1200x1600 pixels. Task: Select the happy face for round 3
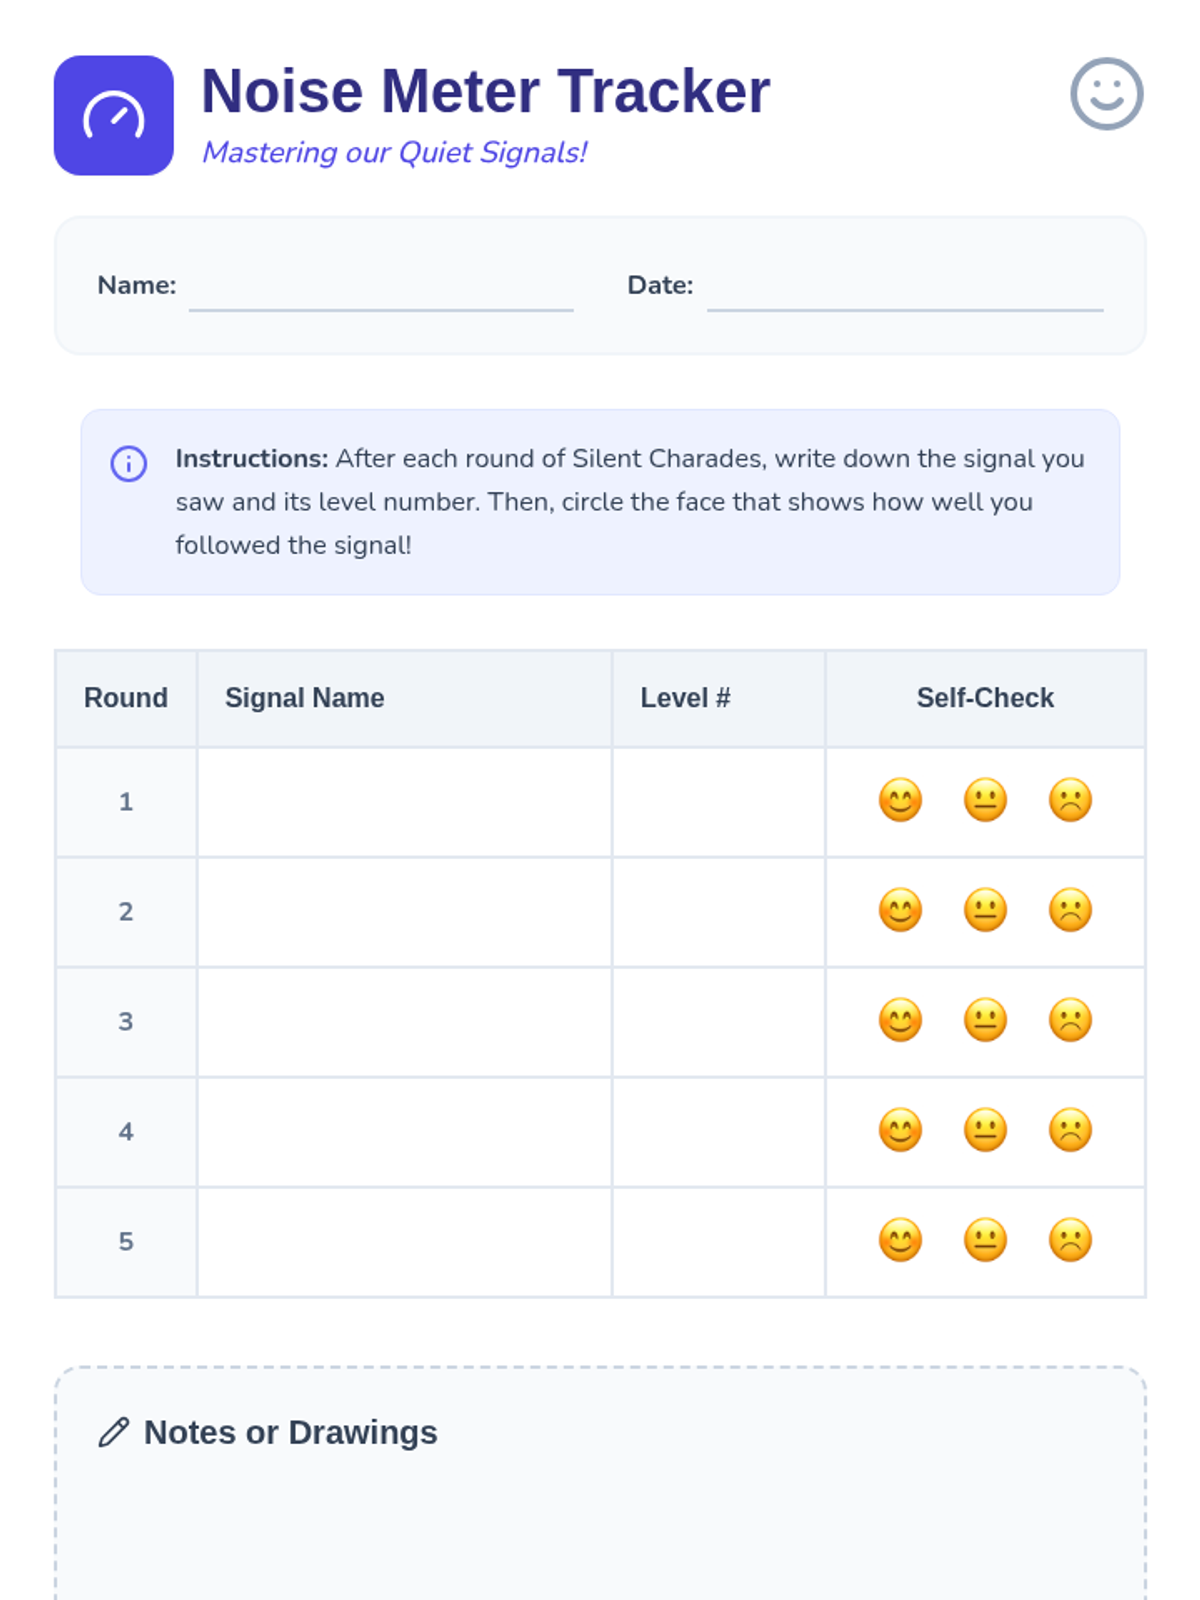(900, 1021)
